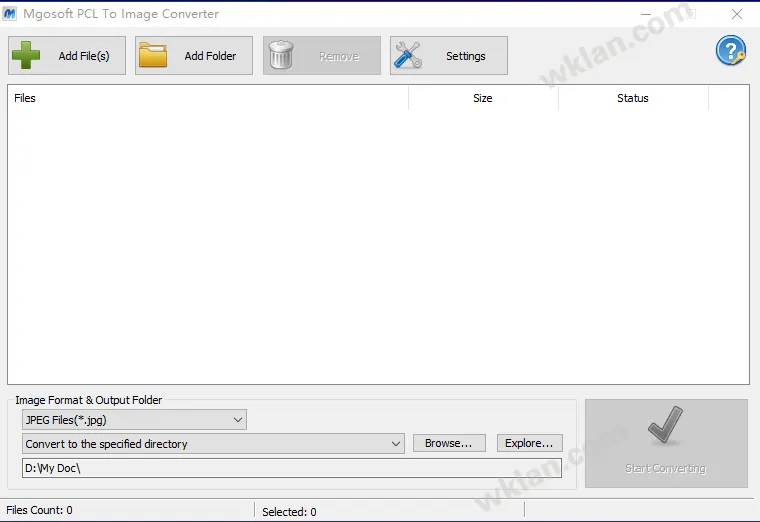760x522 pixels.
Task: Click the Browse... button
Action: point(449,443)
